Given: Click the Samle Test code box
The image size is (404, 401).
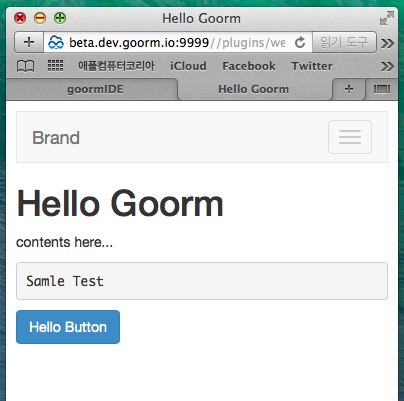Looking at the screenshot, I should [x=202, y=281].
